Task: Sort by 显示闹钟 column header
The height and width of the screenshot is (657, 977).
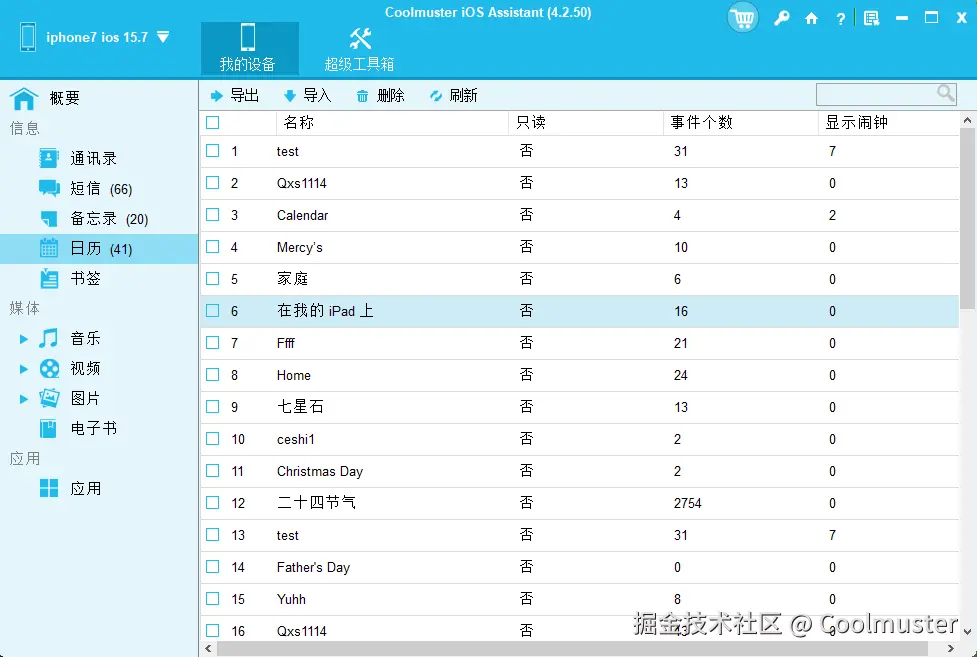Action: coord(889,122)
